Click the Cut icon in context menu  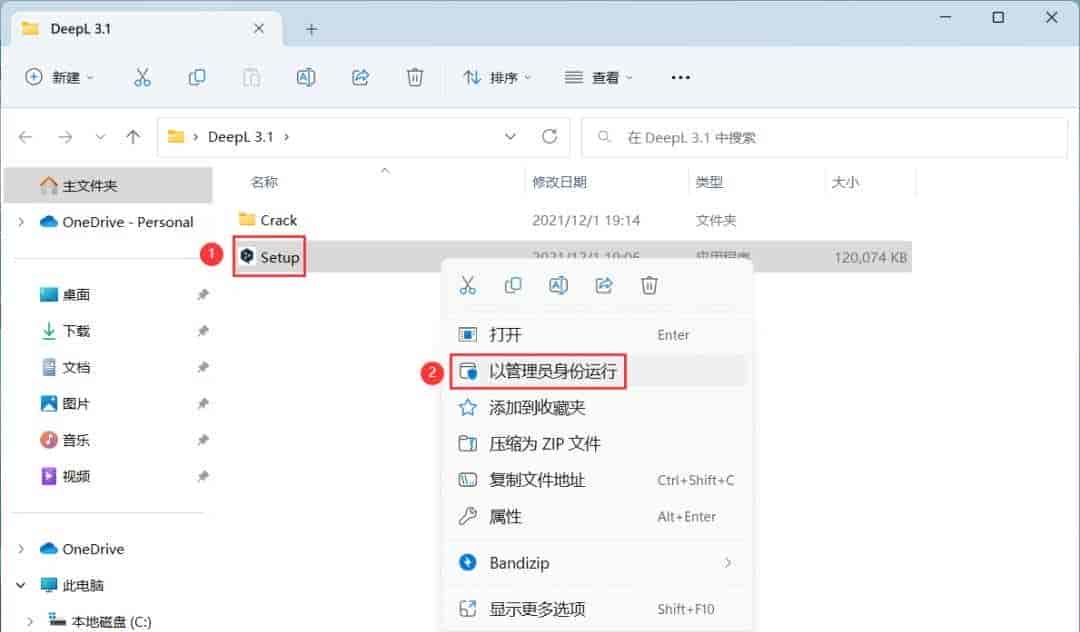click(x=468, y=285)
